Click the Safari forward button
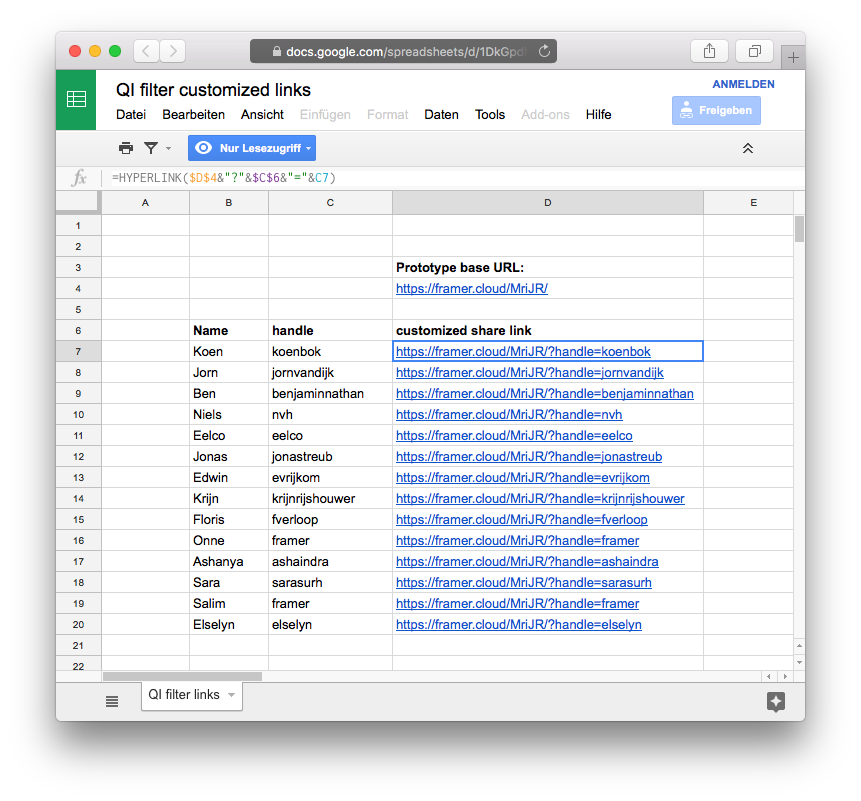This screenshot has width=861, height=801. tap(173, 51)
